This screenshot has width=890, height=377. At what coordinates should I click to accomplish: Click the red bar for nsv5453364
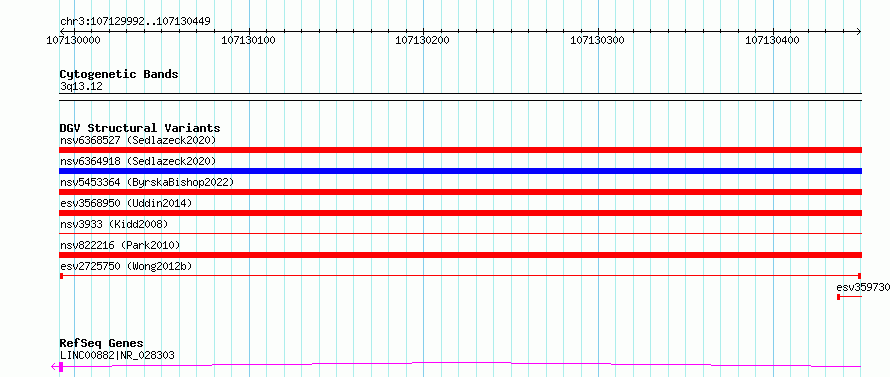[460, 192]
